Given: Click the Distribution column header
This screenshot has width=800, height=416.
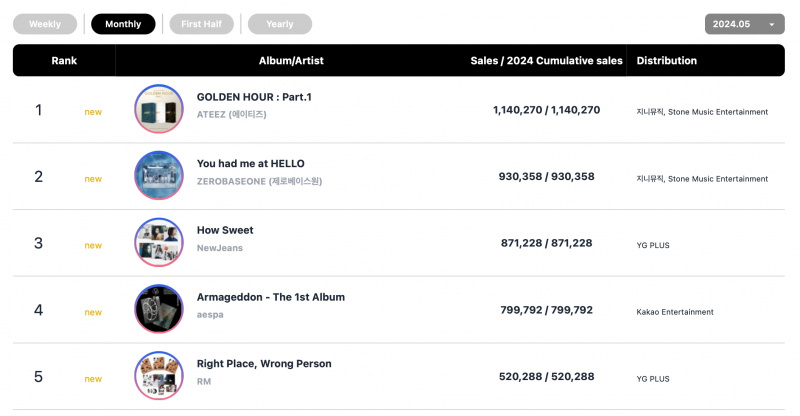Looking at the screenshot, I should pyautogui.click(x=667, y=60).
